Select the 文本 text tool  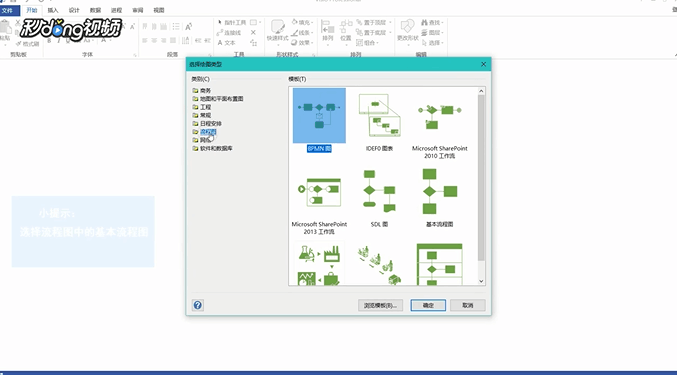tap(227, 43)
